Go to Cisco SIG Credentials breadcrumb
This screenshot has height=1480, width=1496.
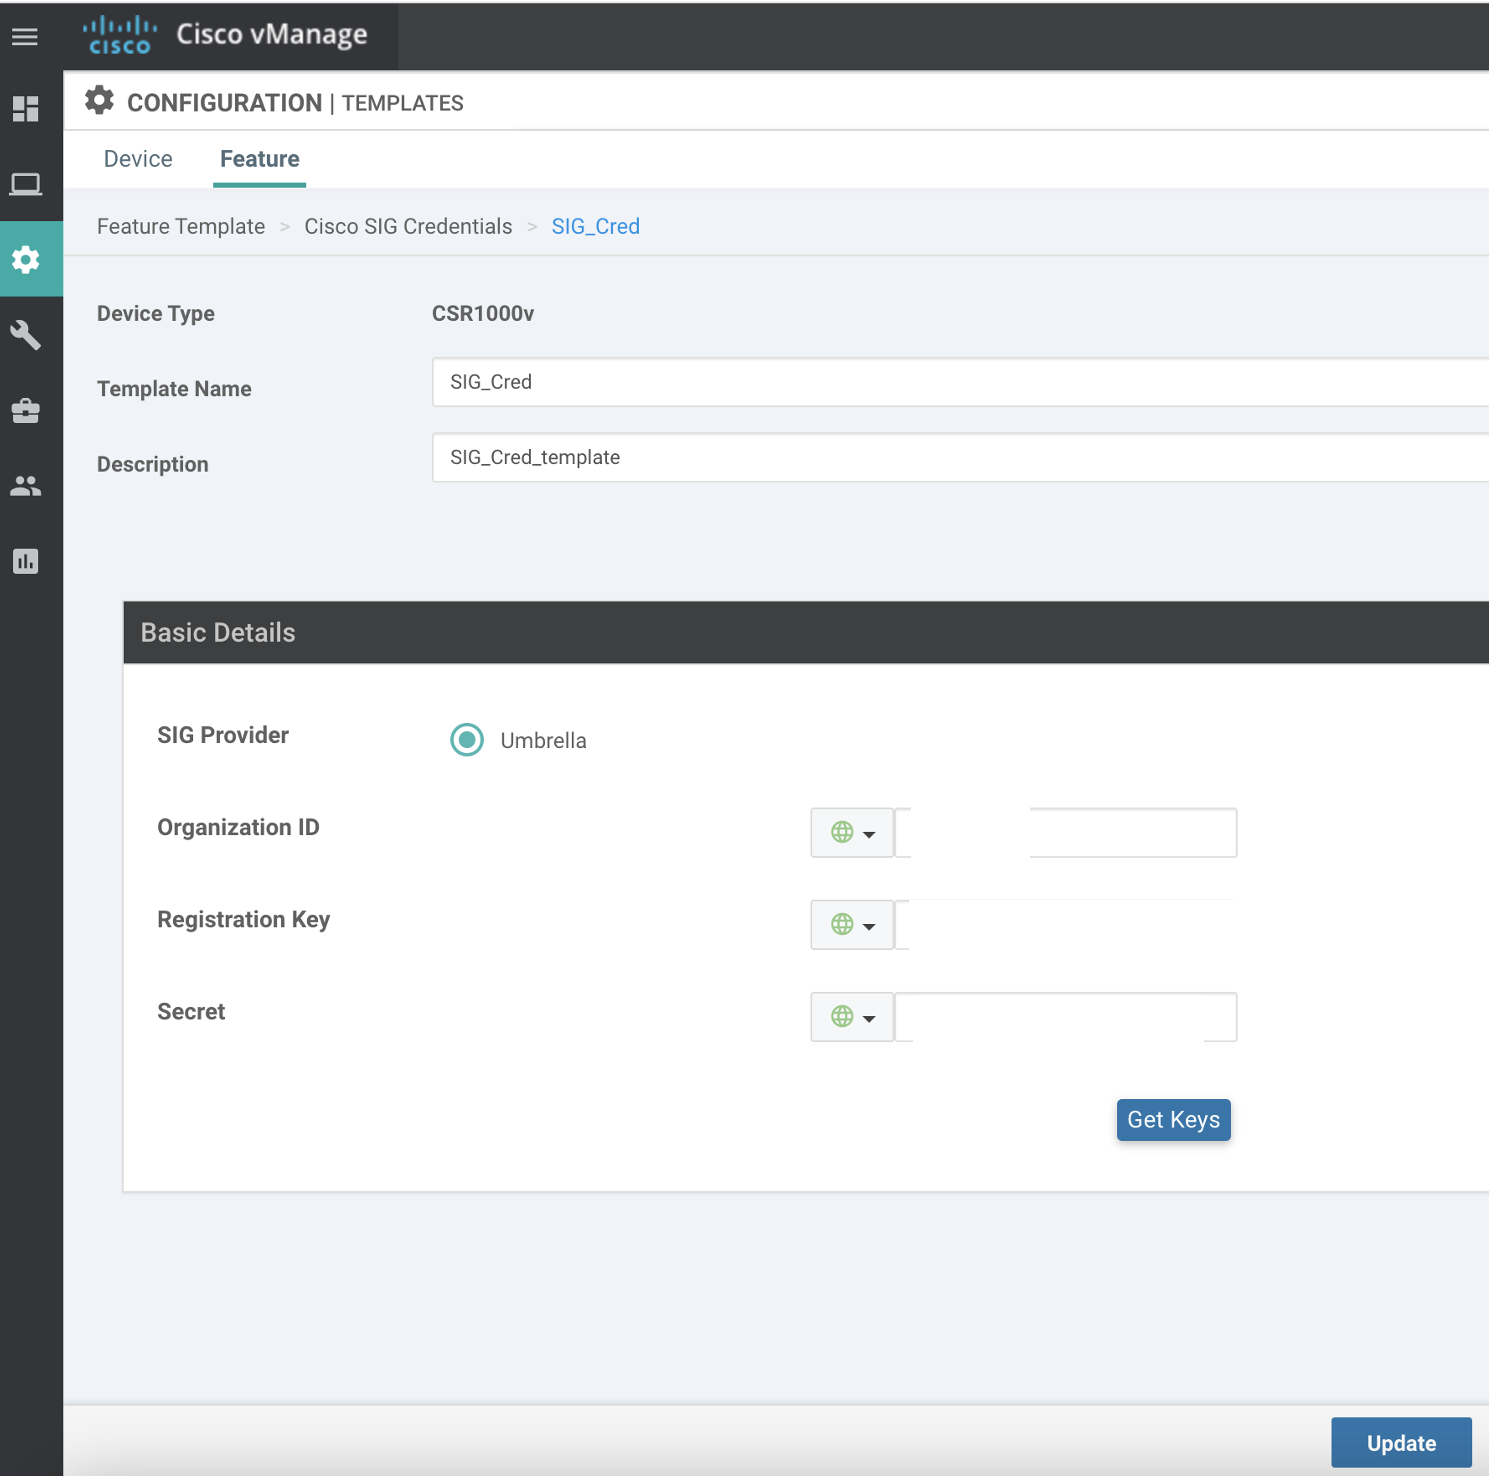pos(408,227)
